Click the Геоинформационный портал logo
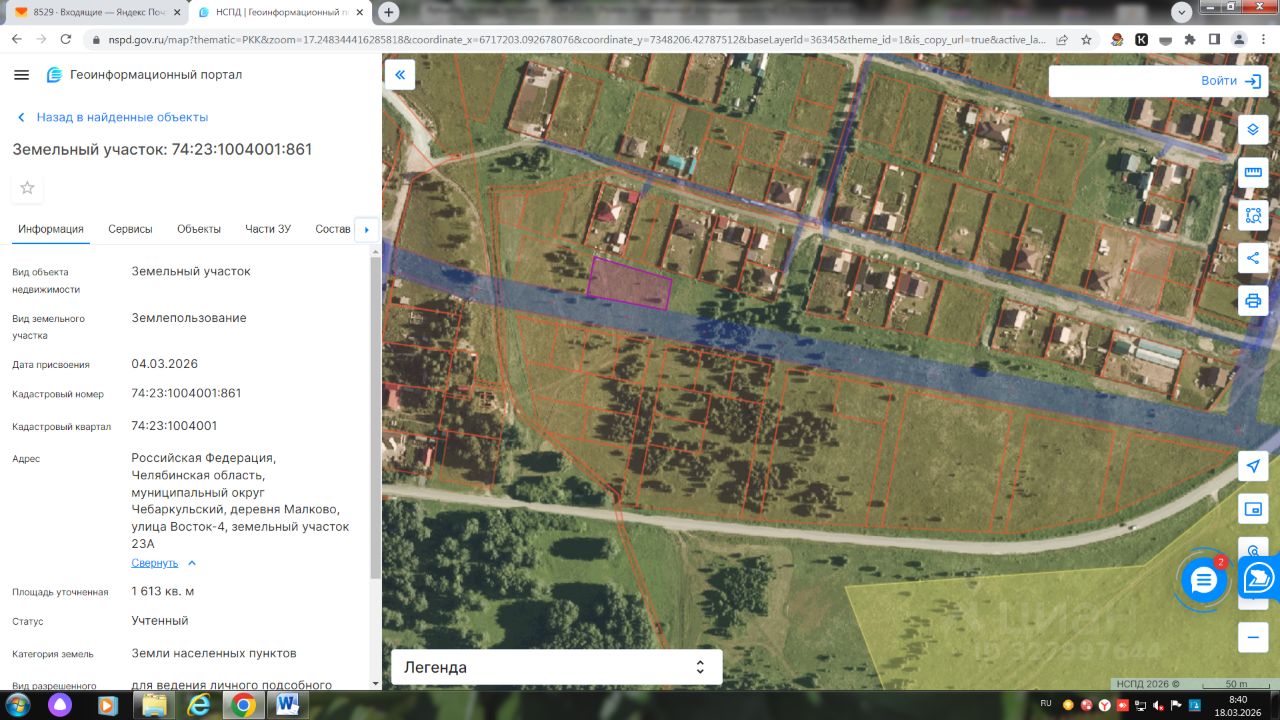Image resolution: width=1280 pixels, height=720 pixels. [x=144, y=75]
